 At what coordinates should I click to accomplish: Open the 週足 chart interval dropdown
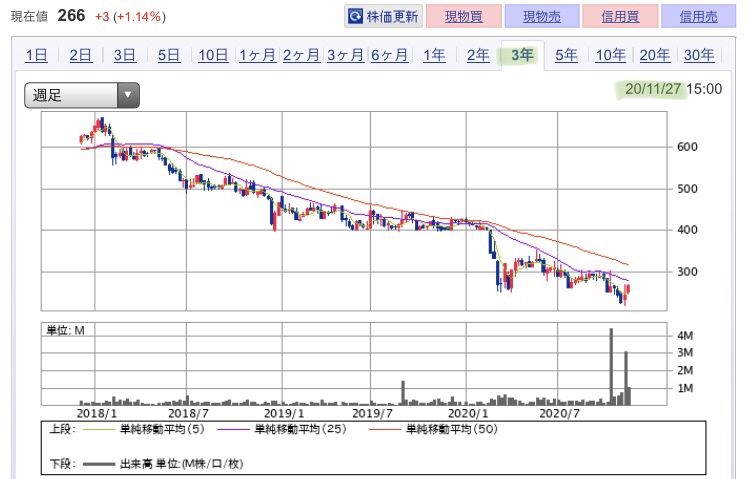82,95
